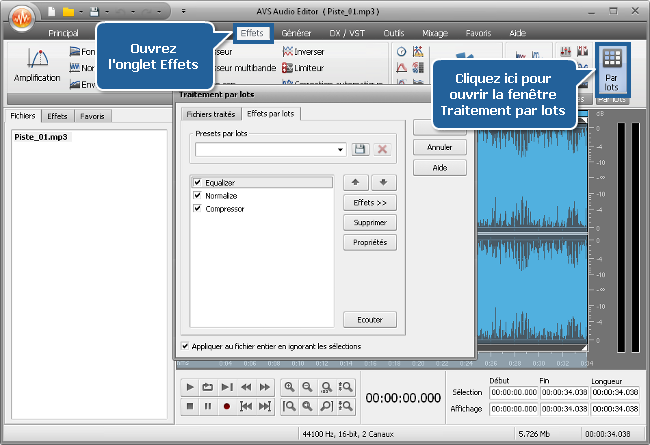Expand the Effets >> list
The width and height of the screenshot is (650, 445).
point(370,202)
